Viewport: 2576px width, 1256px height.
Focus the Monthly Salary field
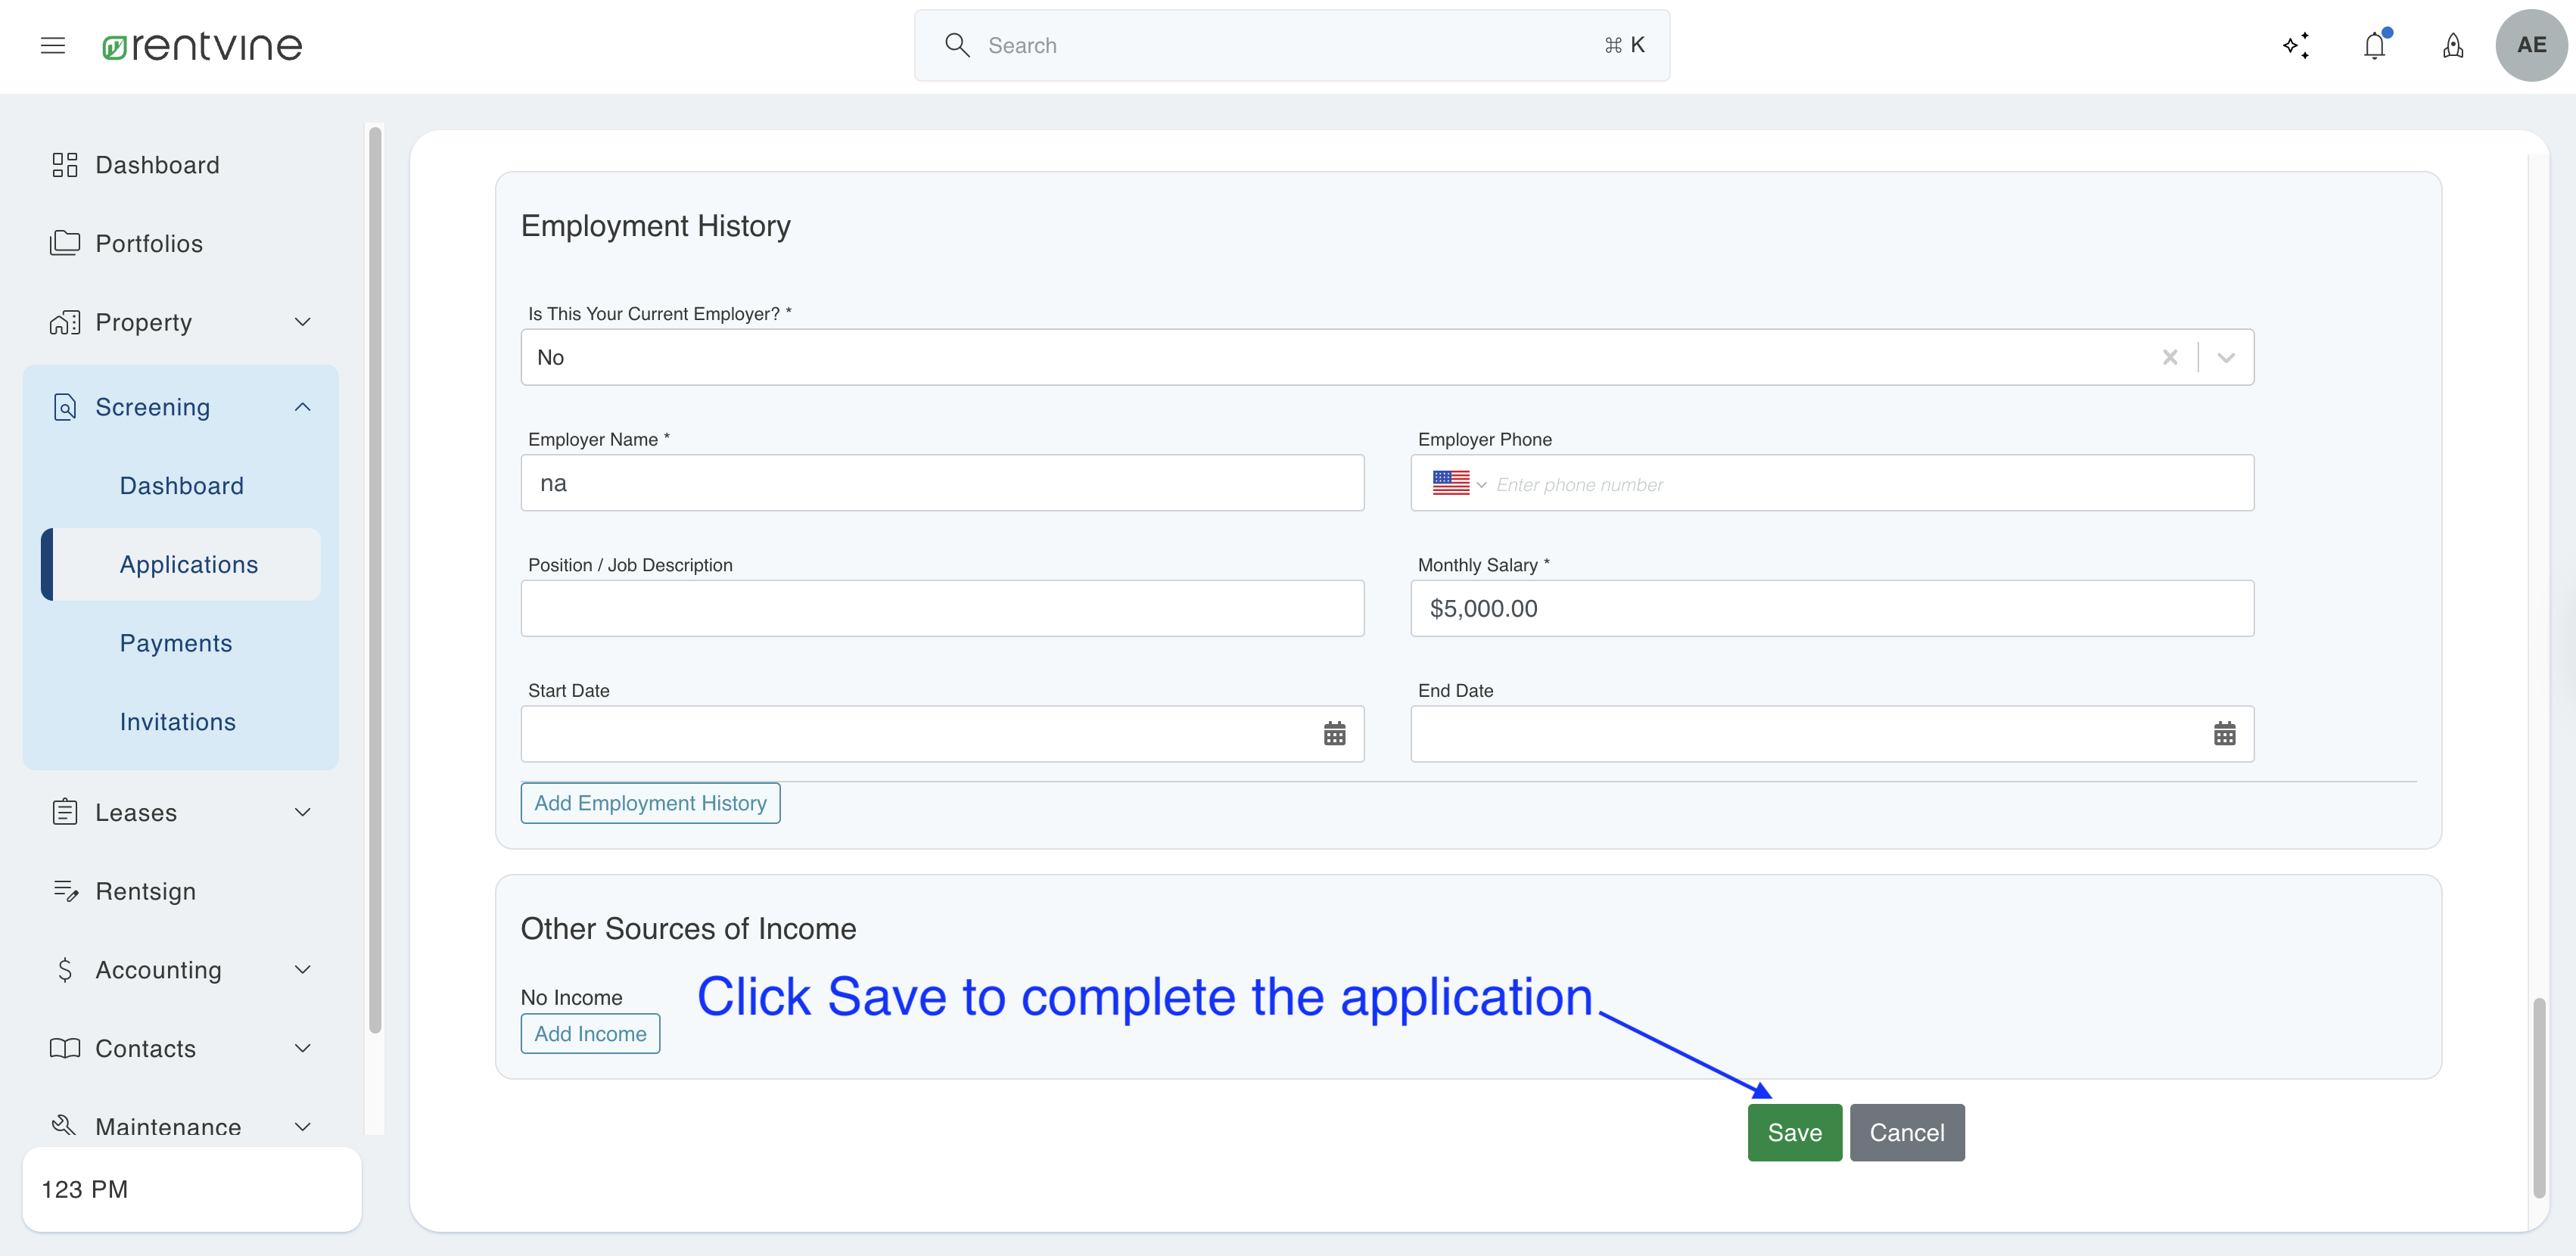point(1832,608)
